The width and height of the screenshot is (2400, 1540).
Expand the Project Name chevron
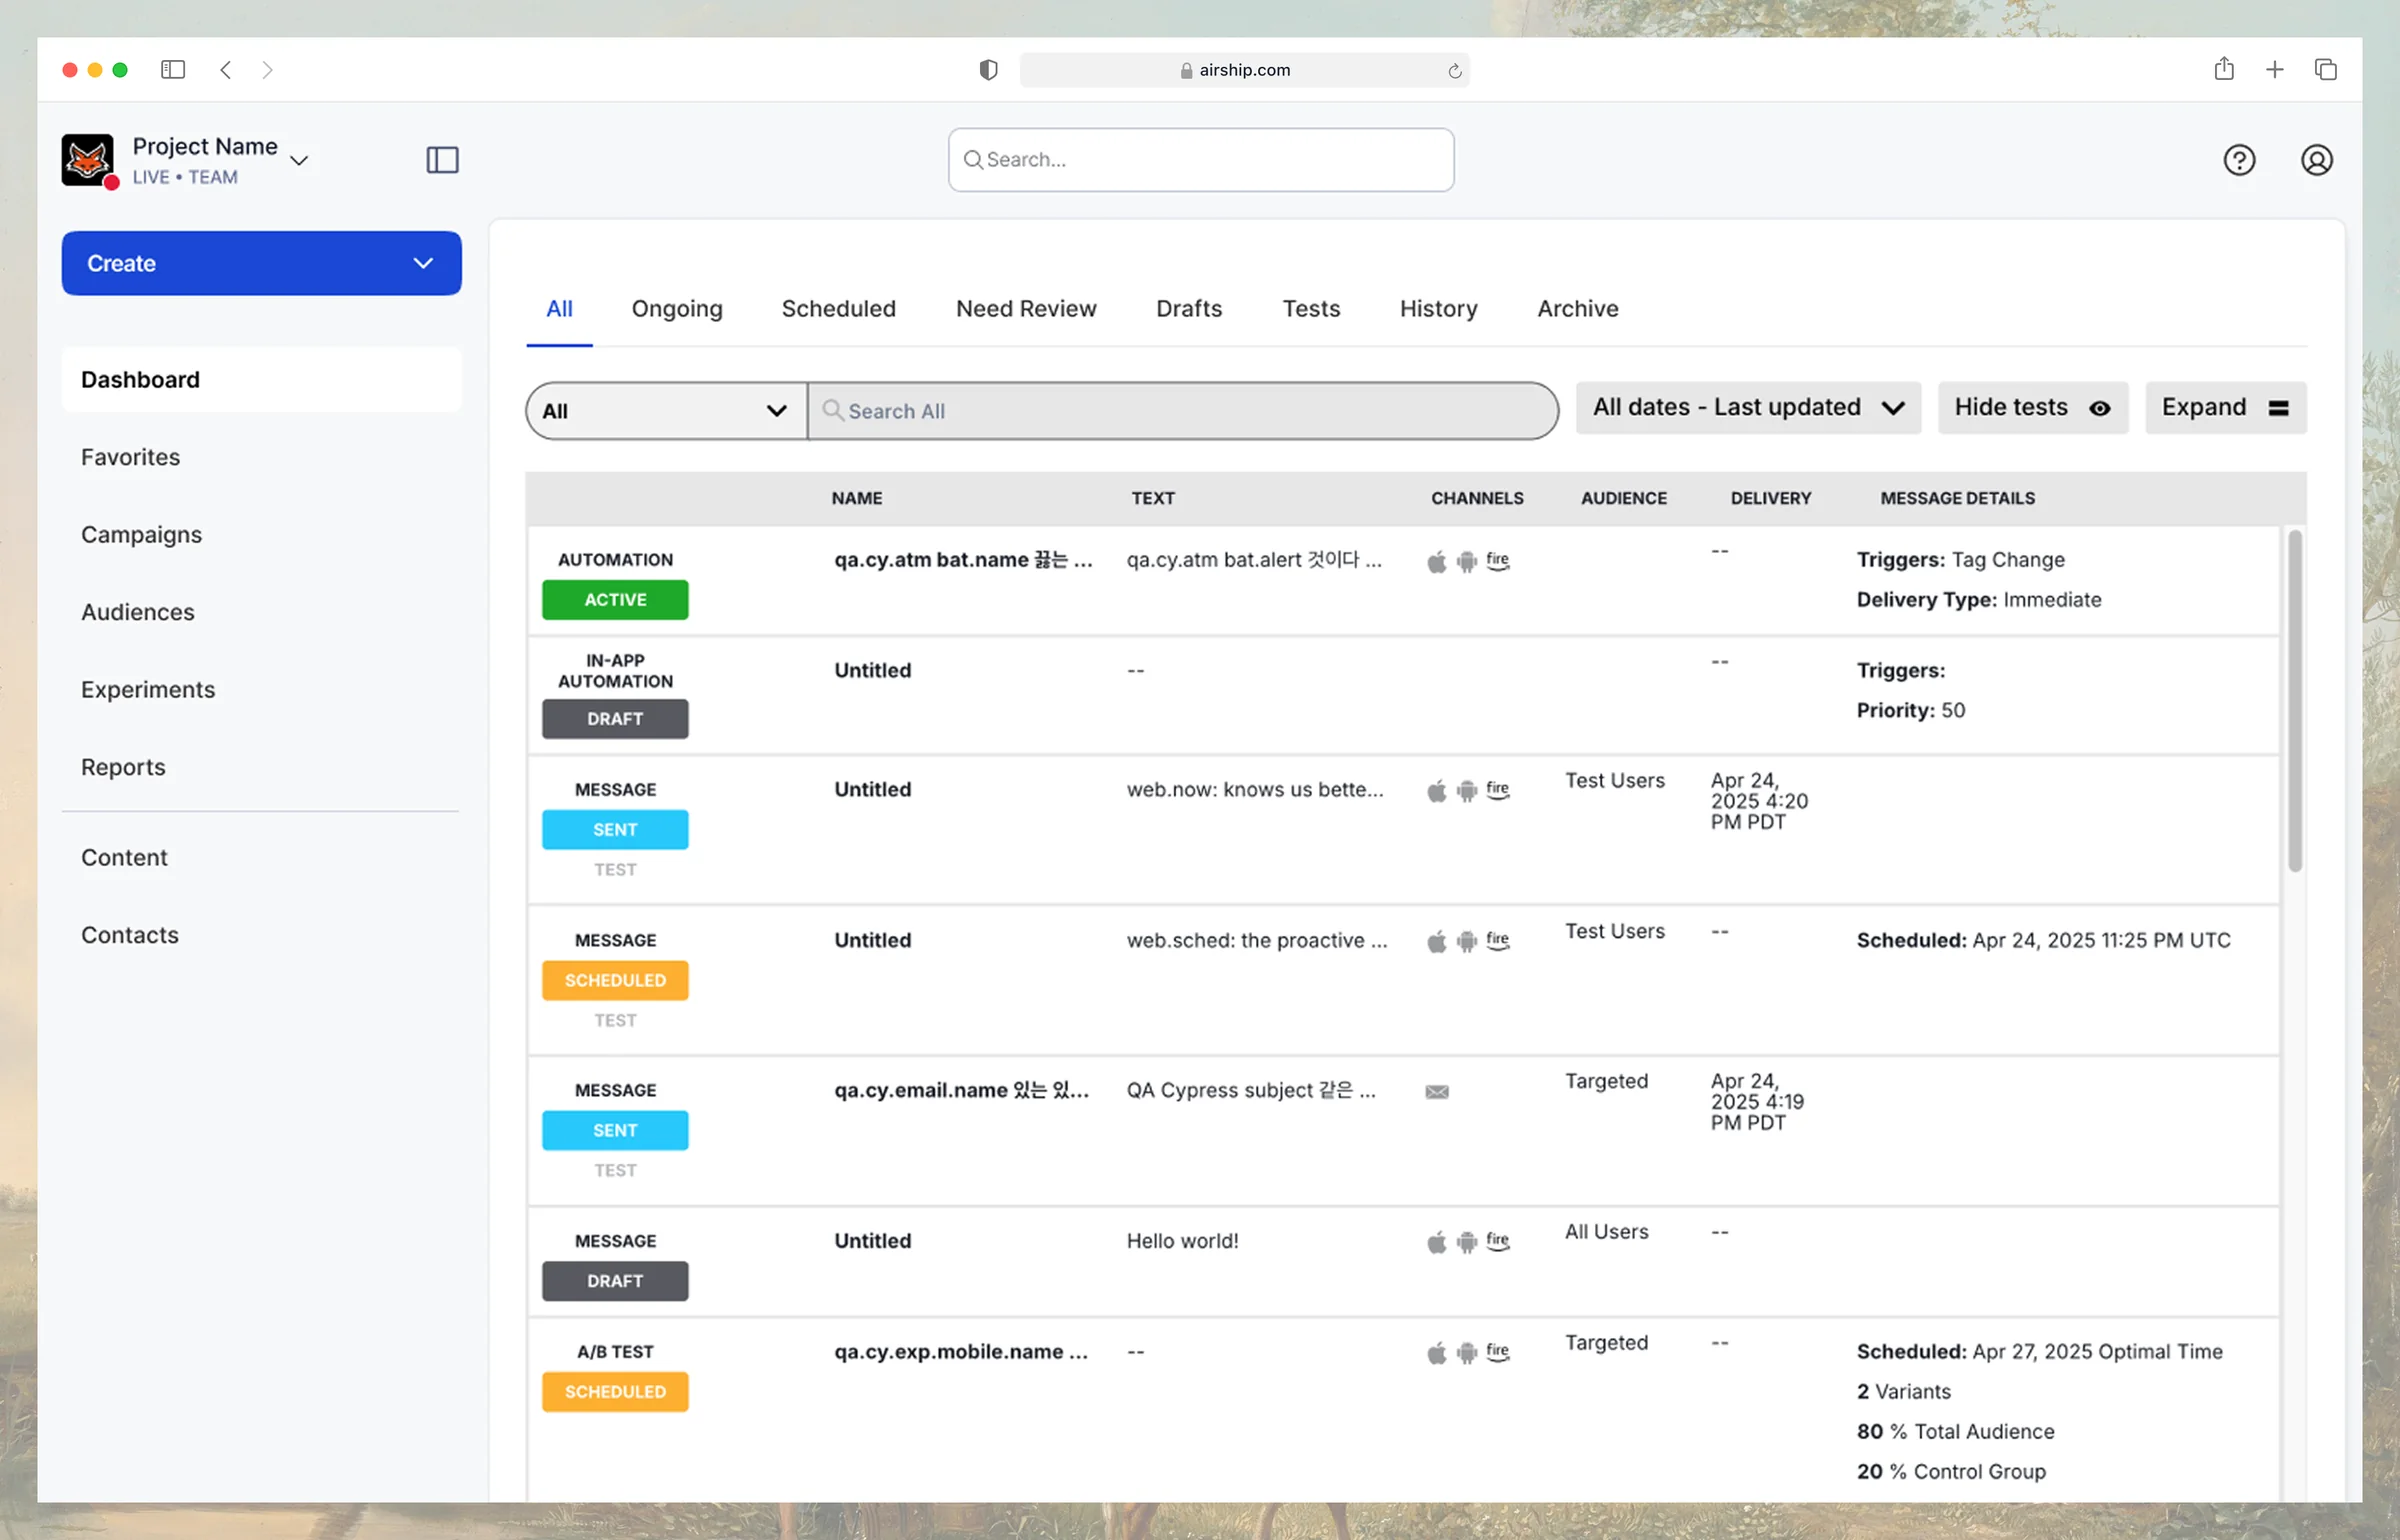[x=299, y=160]
